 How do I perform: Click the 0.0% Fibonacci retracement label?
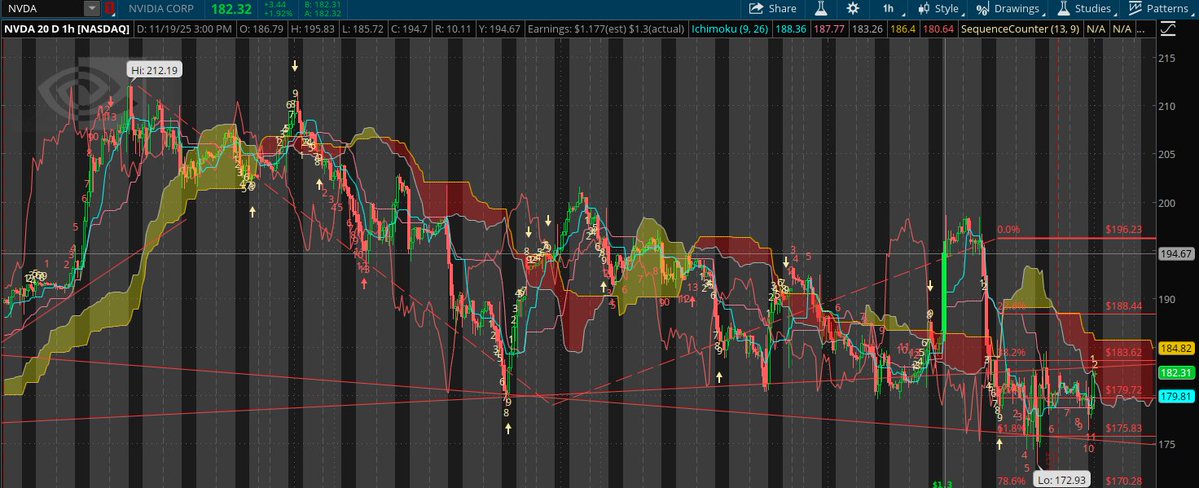(1009, 229)
